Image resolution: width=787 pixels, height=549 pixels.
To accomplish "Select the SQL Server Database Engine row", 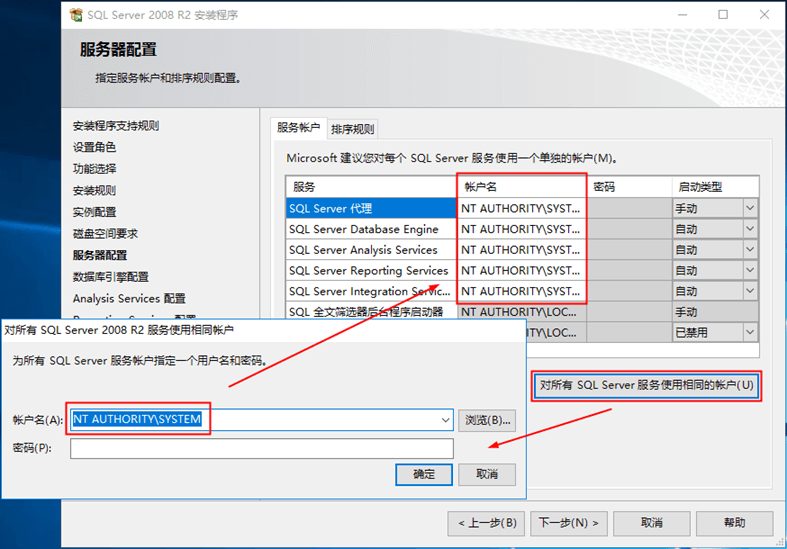I will pyautogui.click(x=371, y=229).
